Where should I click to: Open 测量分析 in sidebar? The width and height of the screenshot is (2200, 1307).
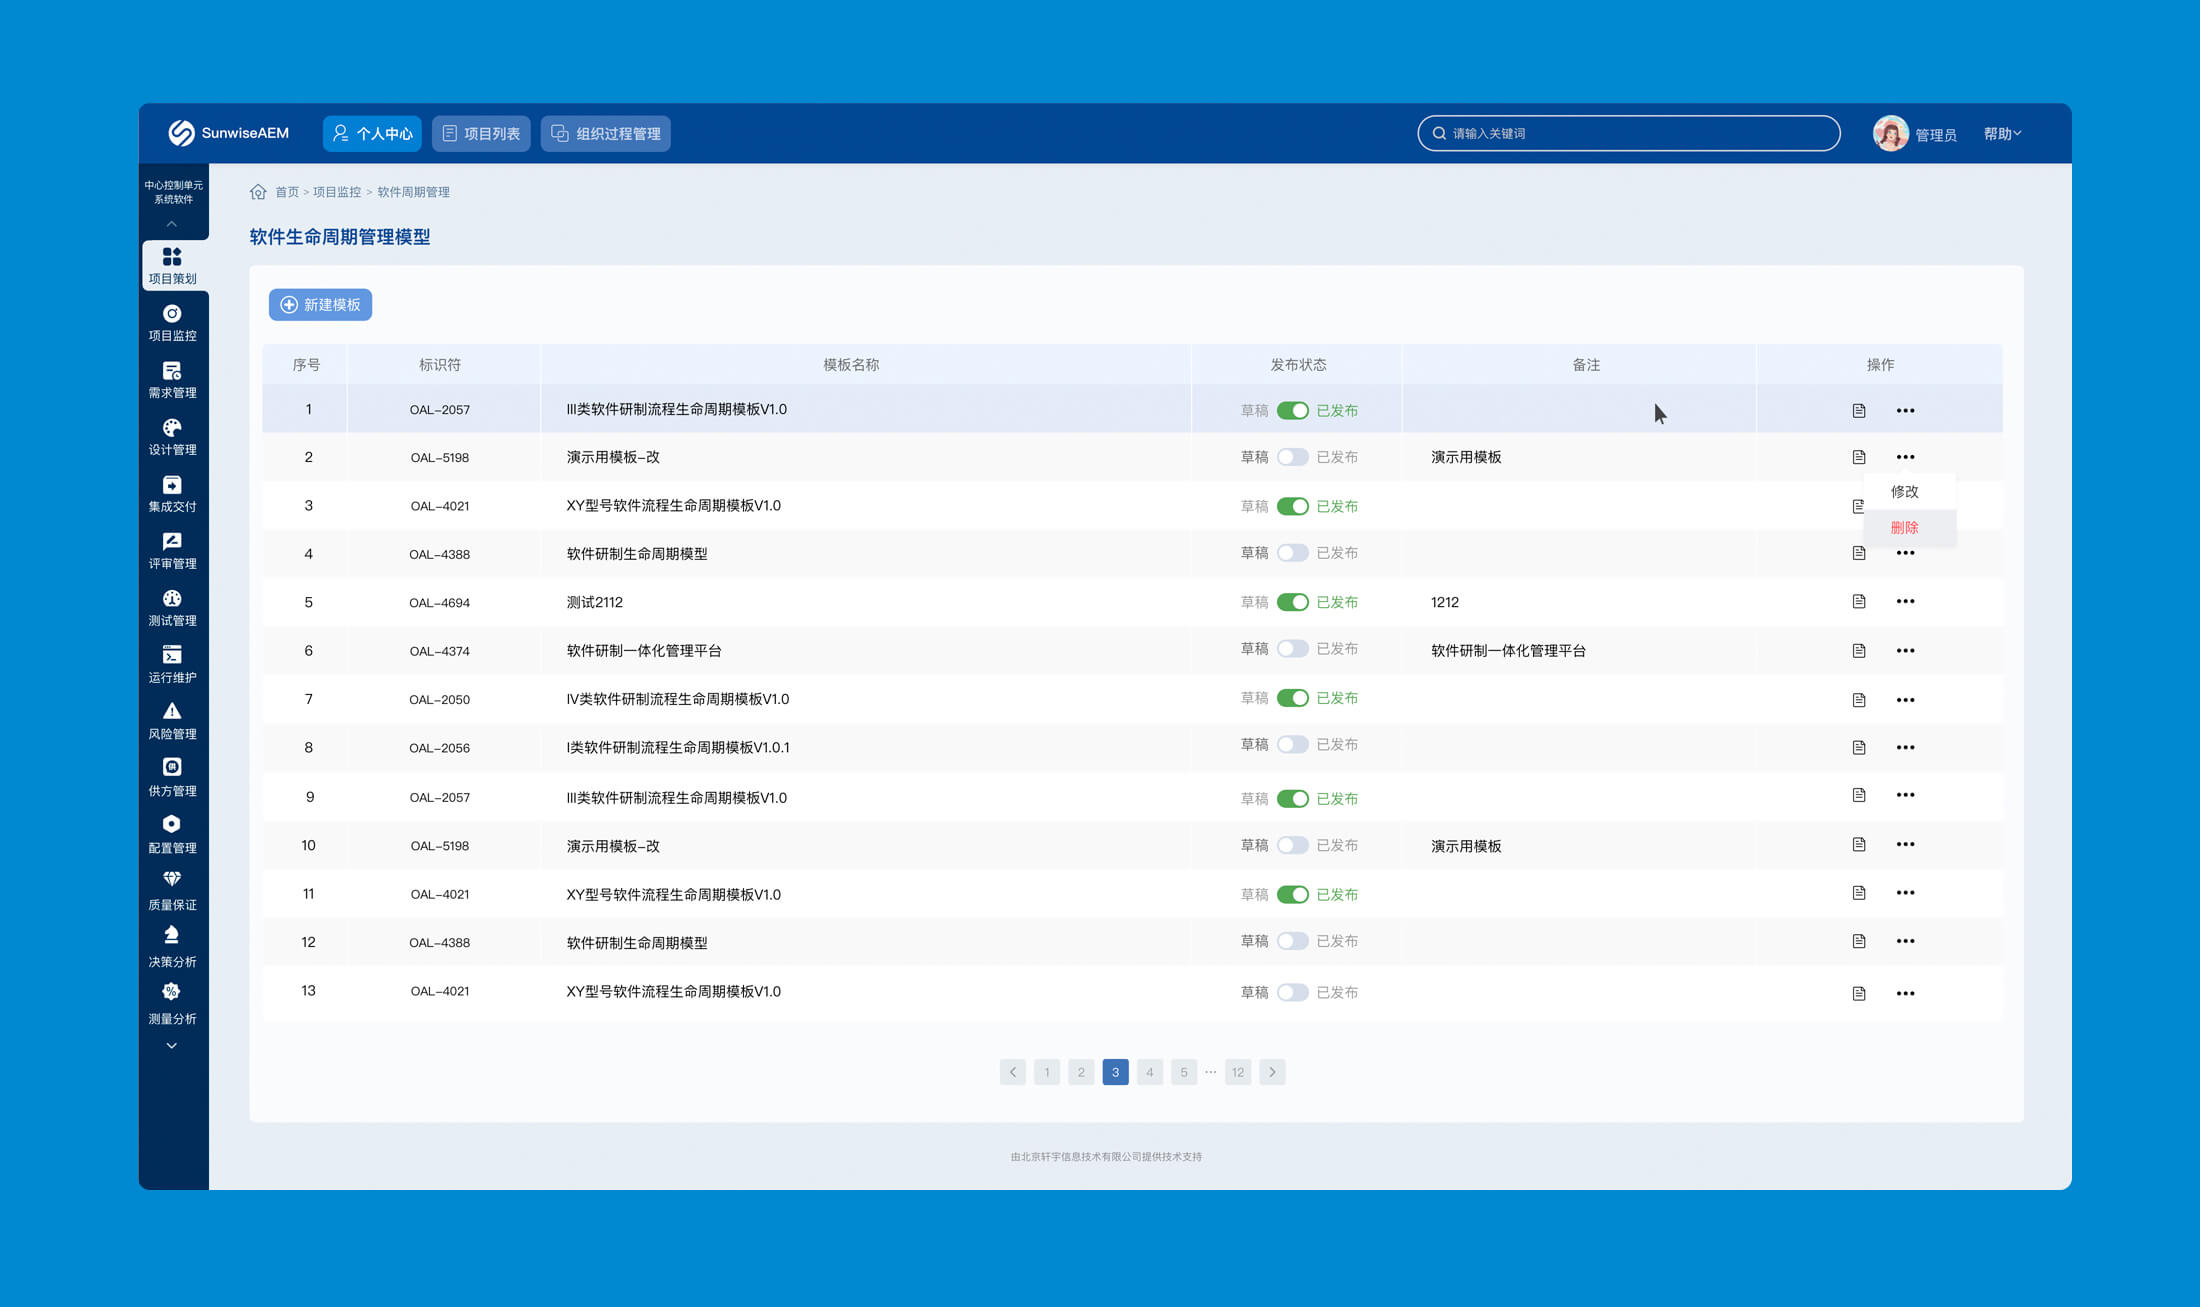pyautogui.click(x=172, y=1005)
